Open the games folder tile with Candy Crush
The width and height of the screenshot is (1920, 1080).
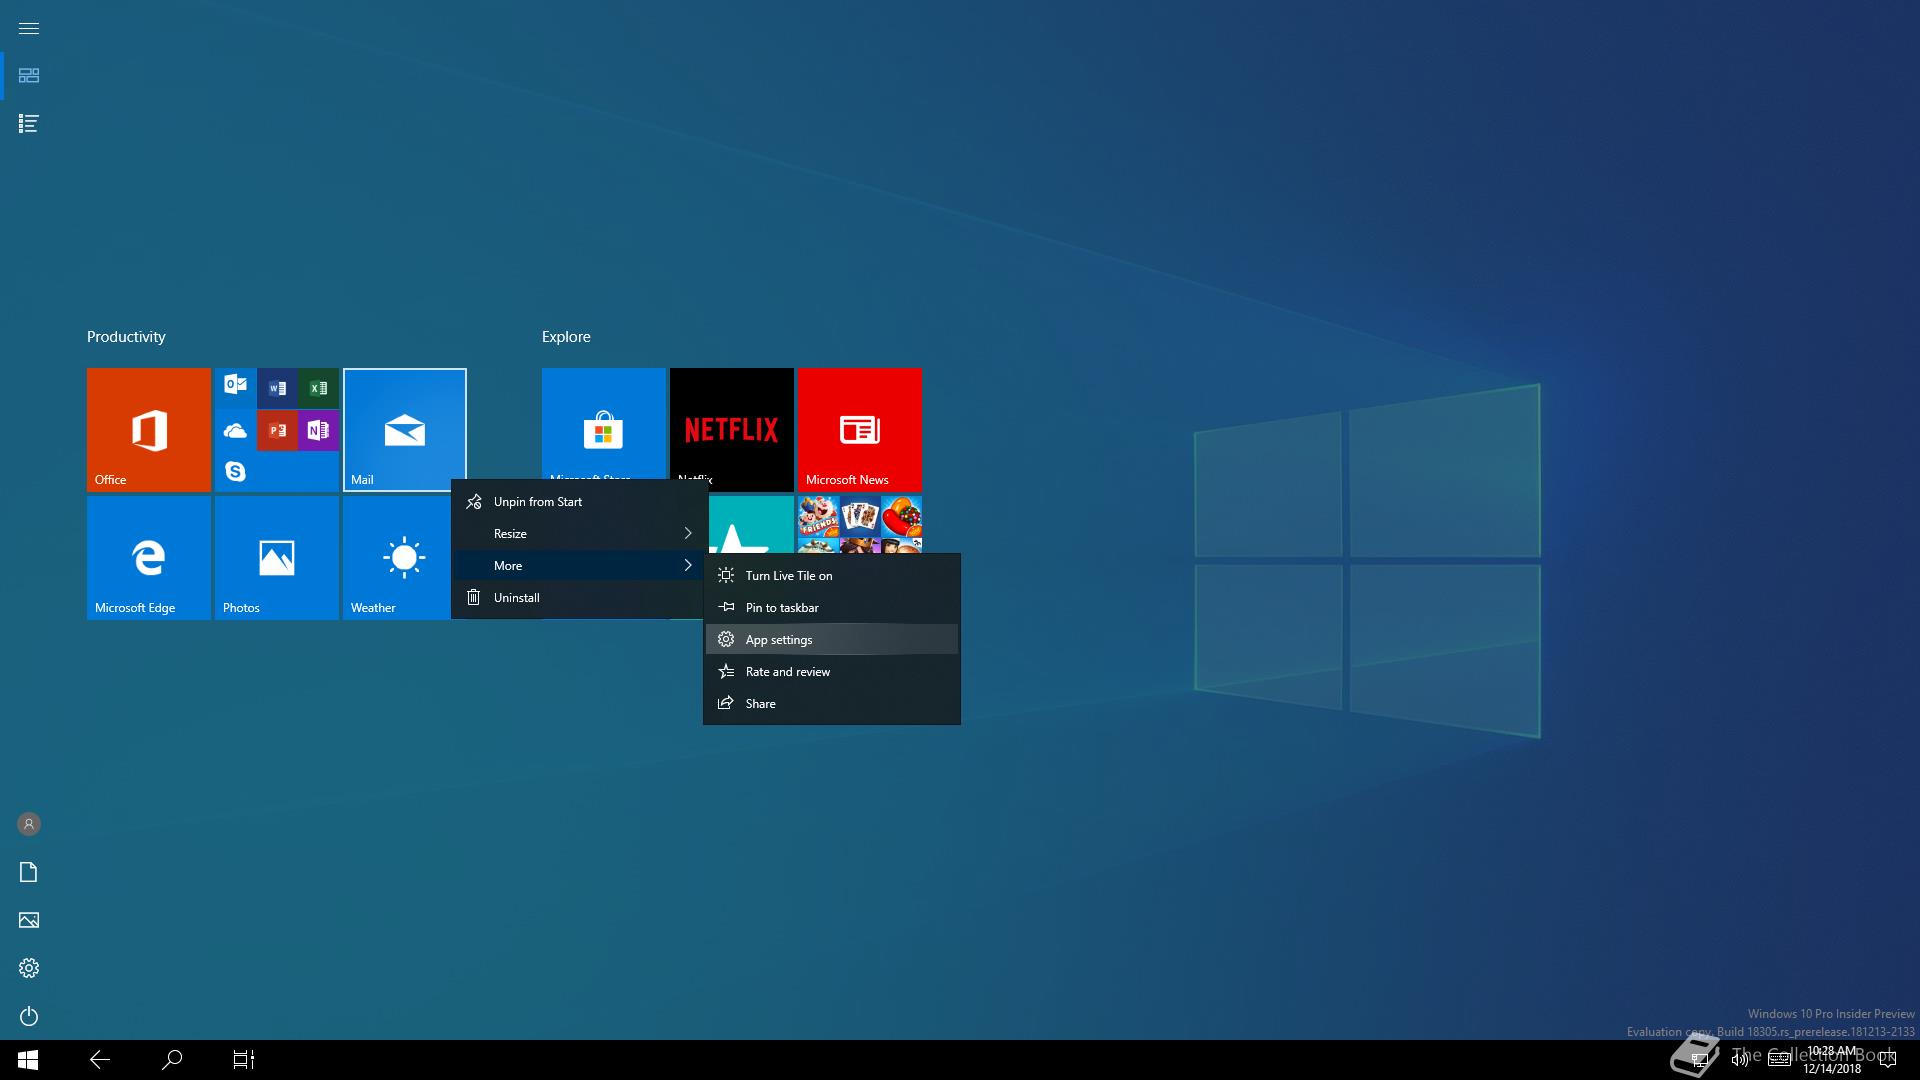tap(860, 525)
